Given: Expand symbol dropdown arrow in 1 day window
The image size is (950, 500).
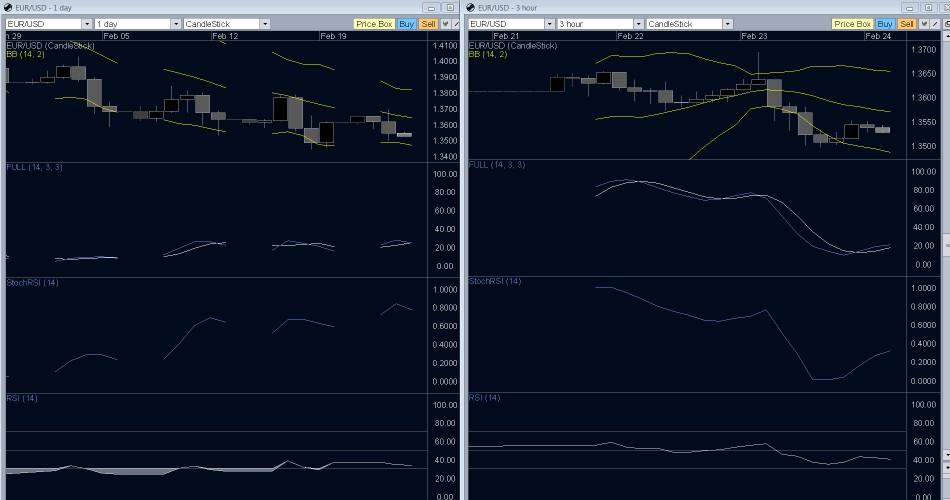Looking at the screenshot, I should click(87, 24).
